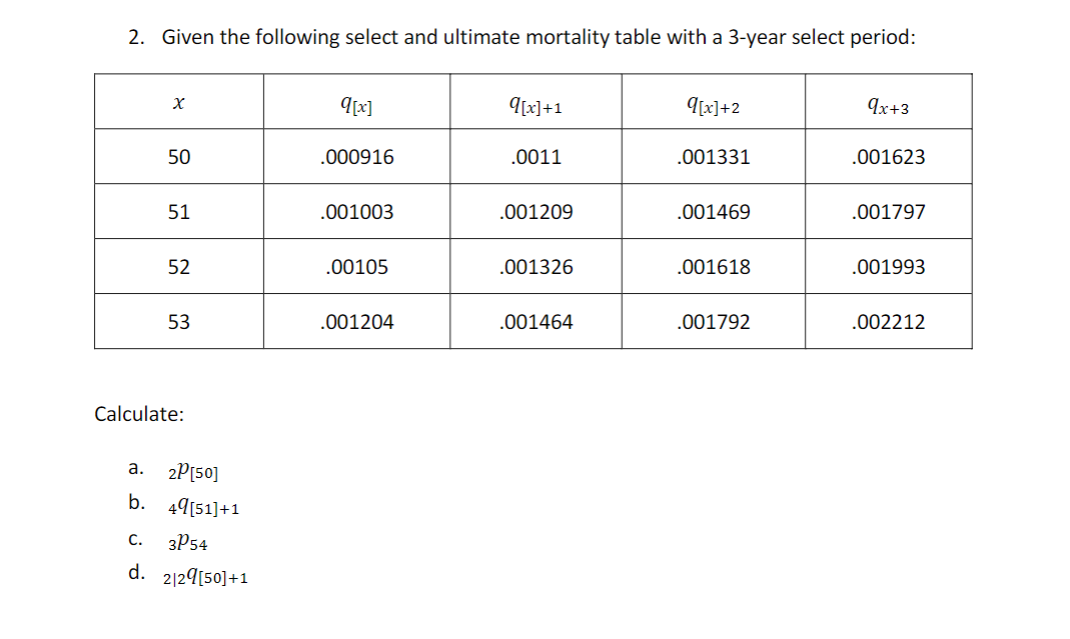This screenshot has width=1070, height=639.
Task: Select the age 51 row label
Action: (179, 212)
